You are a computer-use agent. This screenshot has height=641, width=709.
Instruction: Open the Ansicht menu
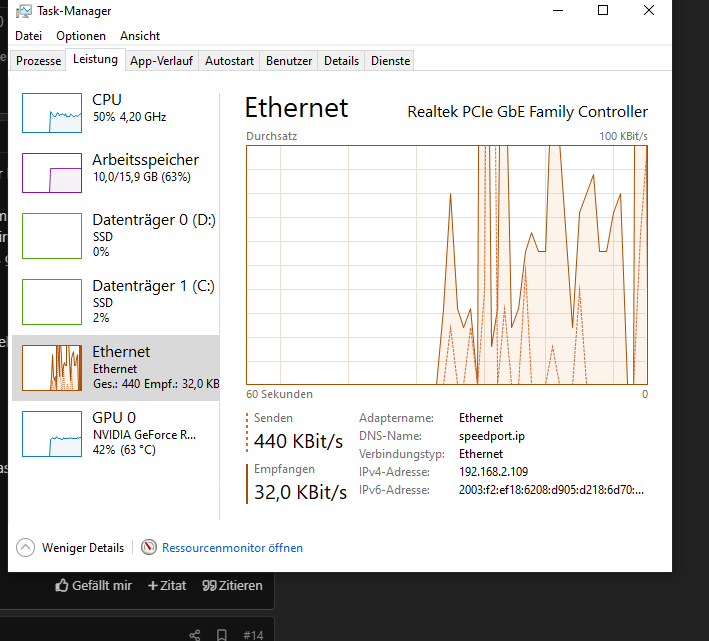click(x=140, y=36)
